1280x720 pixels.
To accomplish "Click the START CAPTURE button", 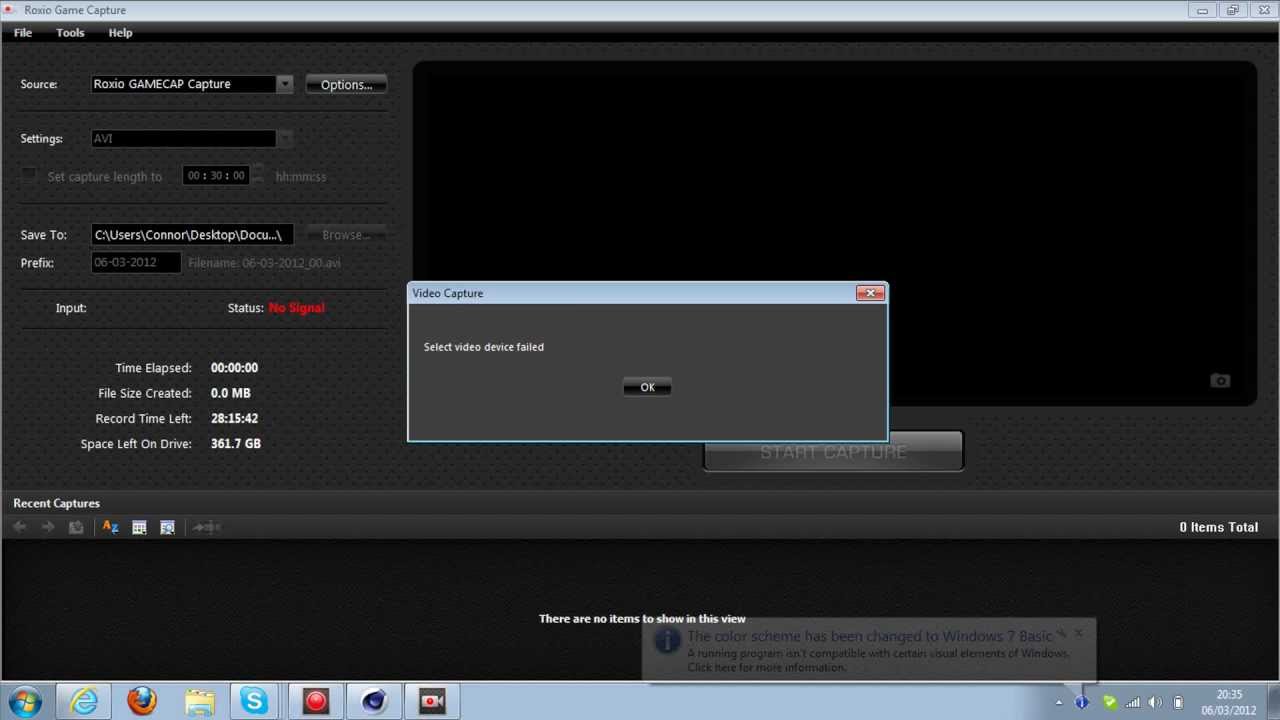I will (833, 452).
